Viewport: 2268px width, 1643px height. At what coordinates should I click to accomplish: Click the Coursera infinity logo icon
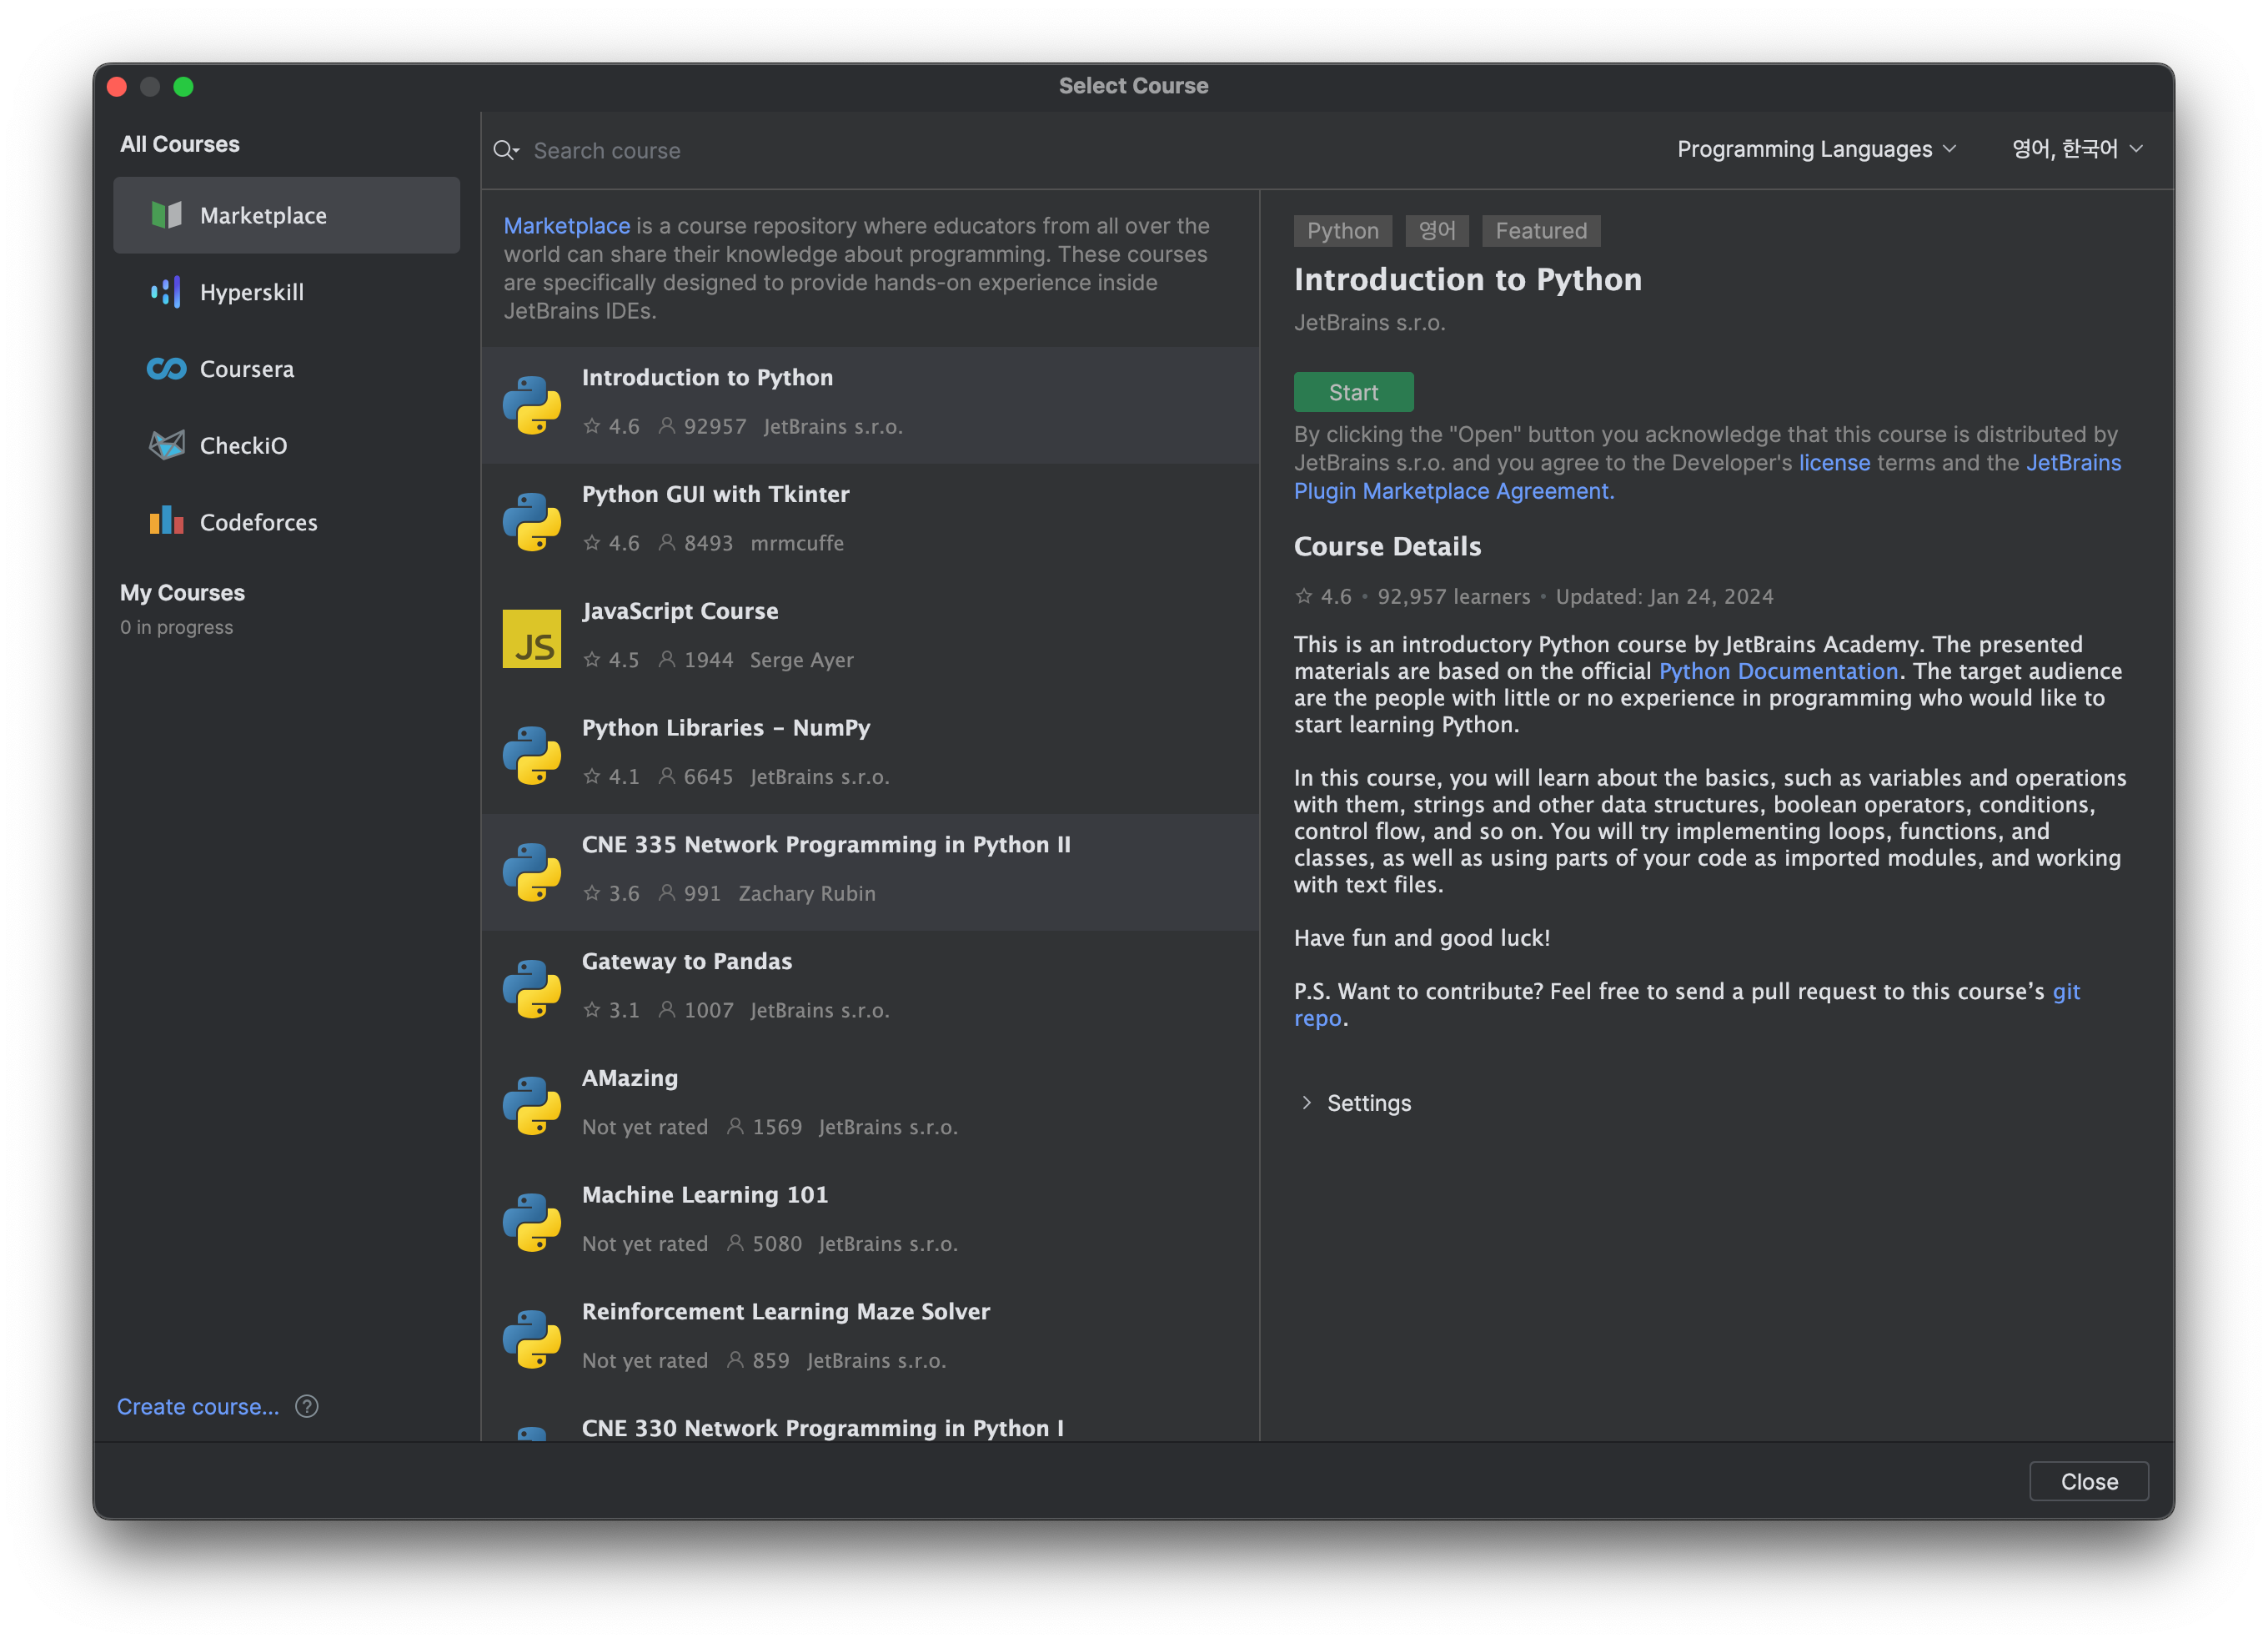[166, 369]
